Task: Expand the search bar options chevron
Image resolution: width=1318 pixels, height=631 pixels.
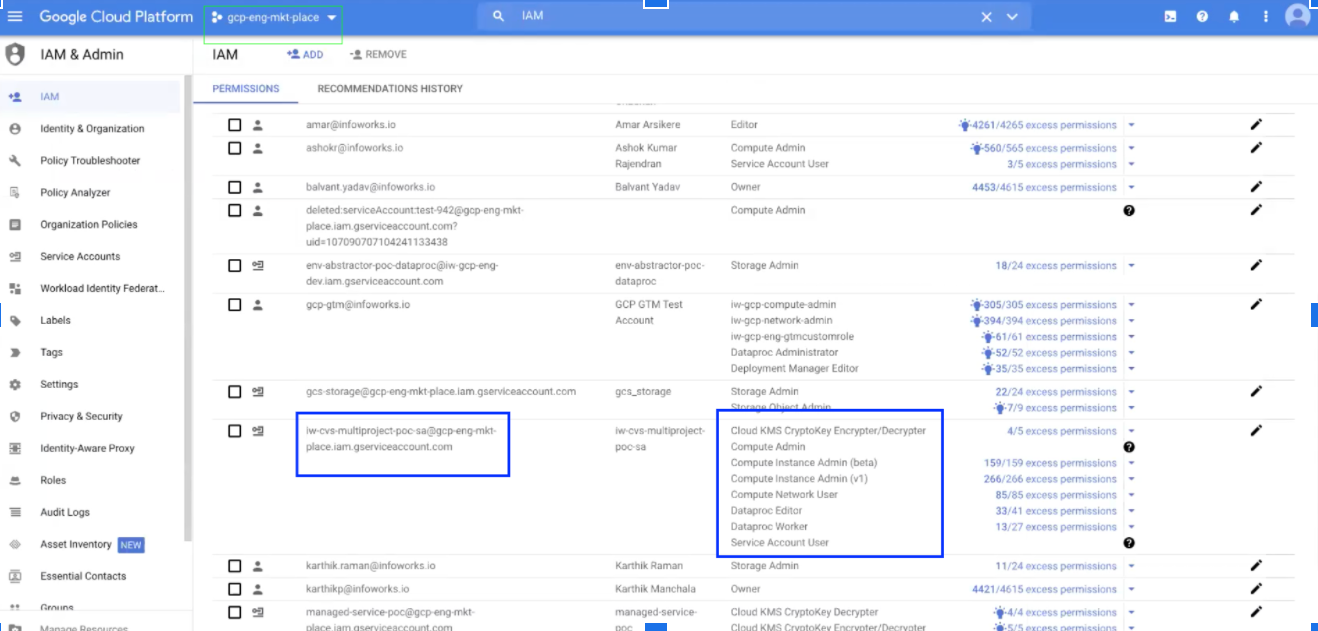Action: click(1012, 17)
